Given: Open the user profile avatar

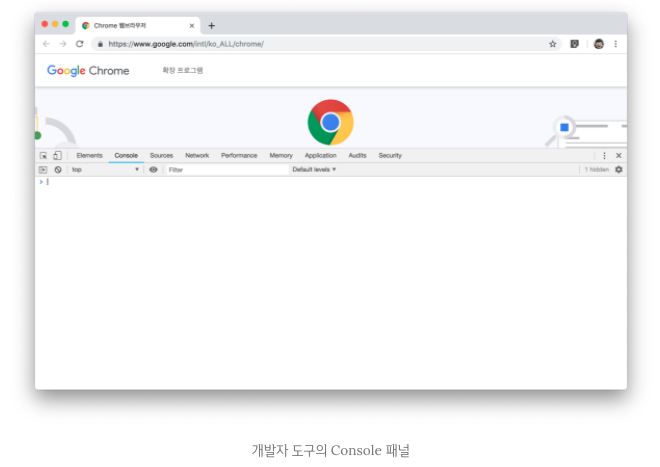Looking at the screenshot, I should pos(599,44).
